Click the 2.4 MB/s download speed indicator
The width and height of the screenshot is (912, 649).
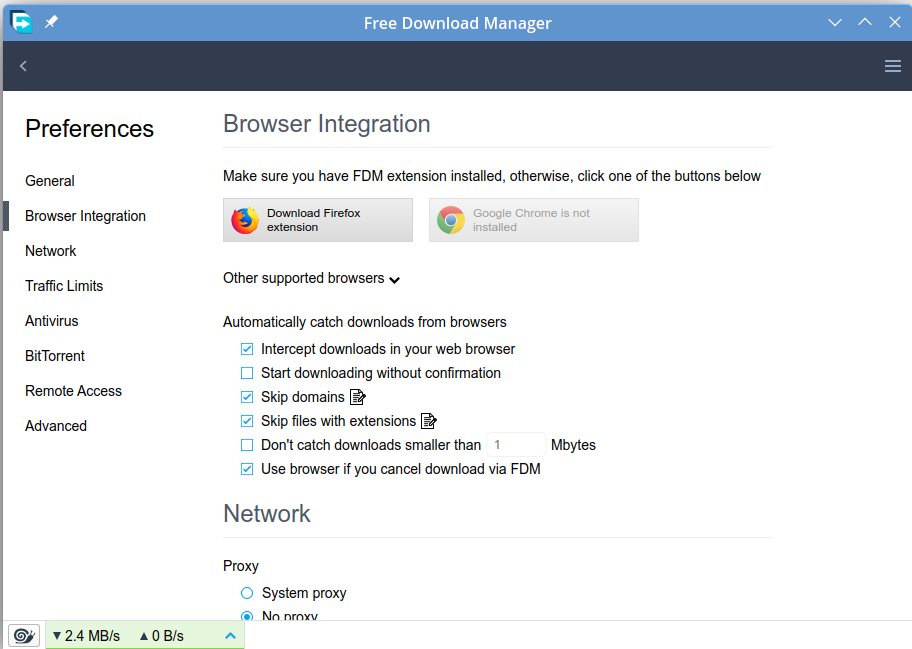(86, 636)
